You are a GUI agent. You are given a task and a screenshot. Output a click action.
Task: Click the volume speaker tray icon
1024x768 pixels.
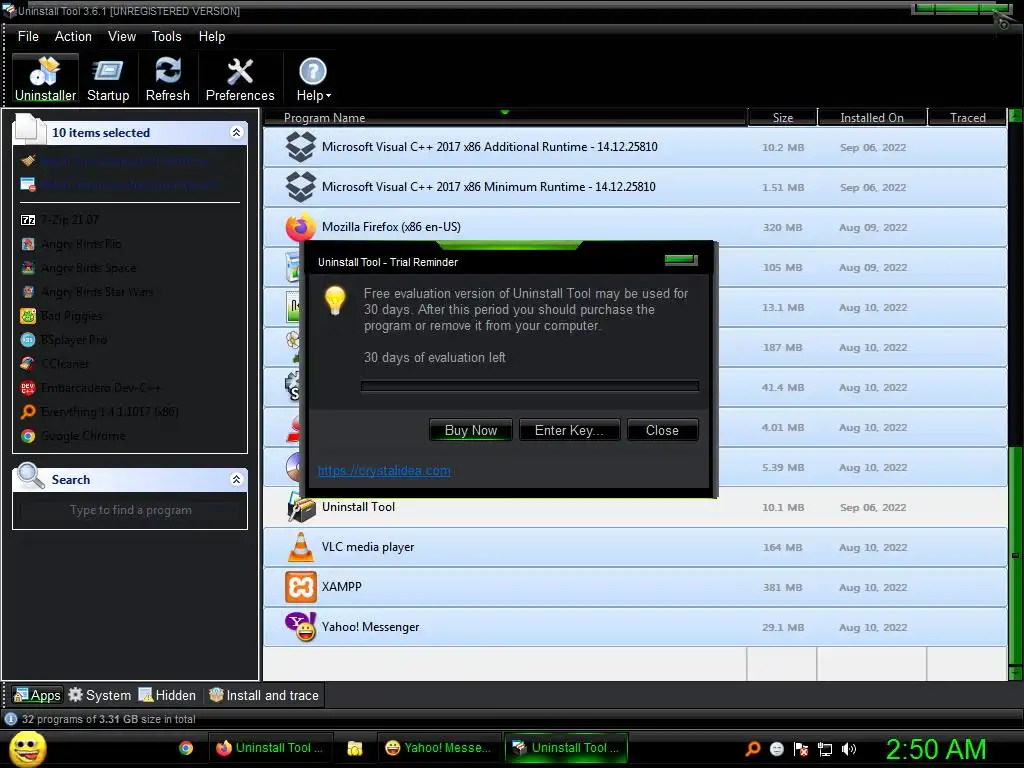[x=849, y=749]
